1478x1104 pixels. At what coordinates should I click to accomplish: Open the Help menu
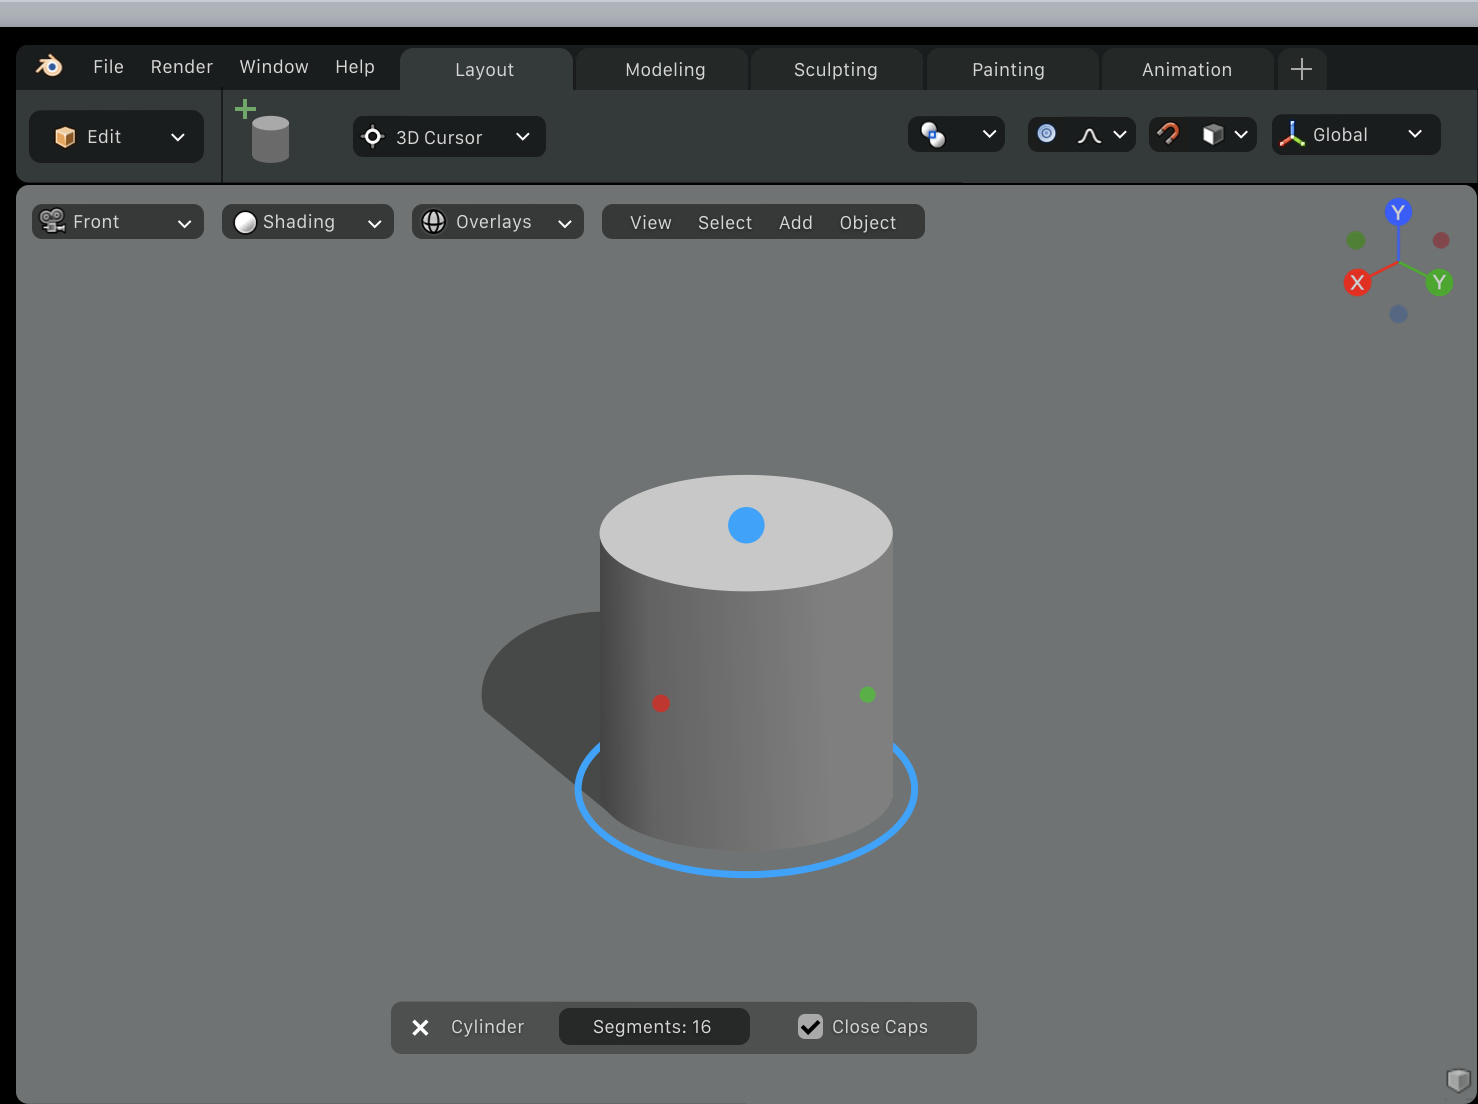pyautogui.click(x=355, y=67)
